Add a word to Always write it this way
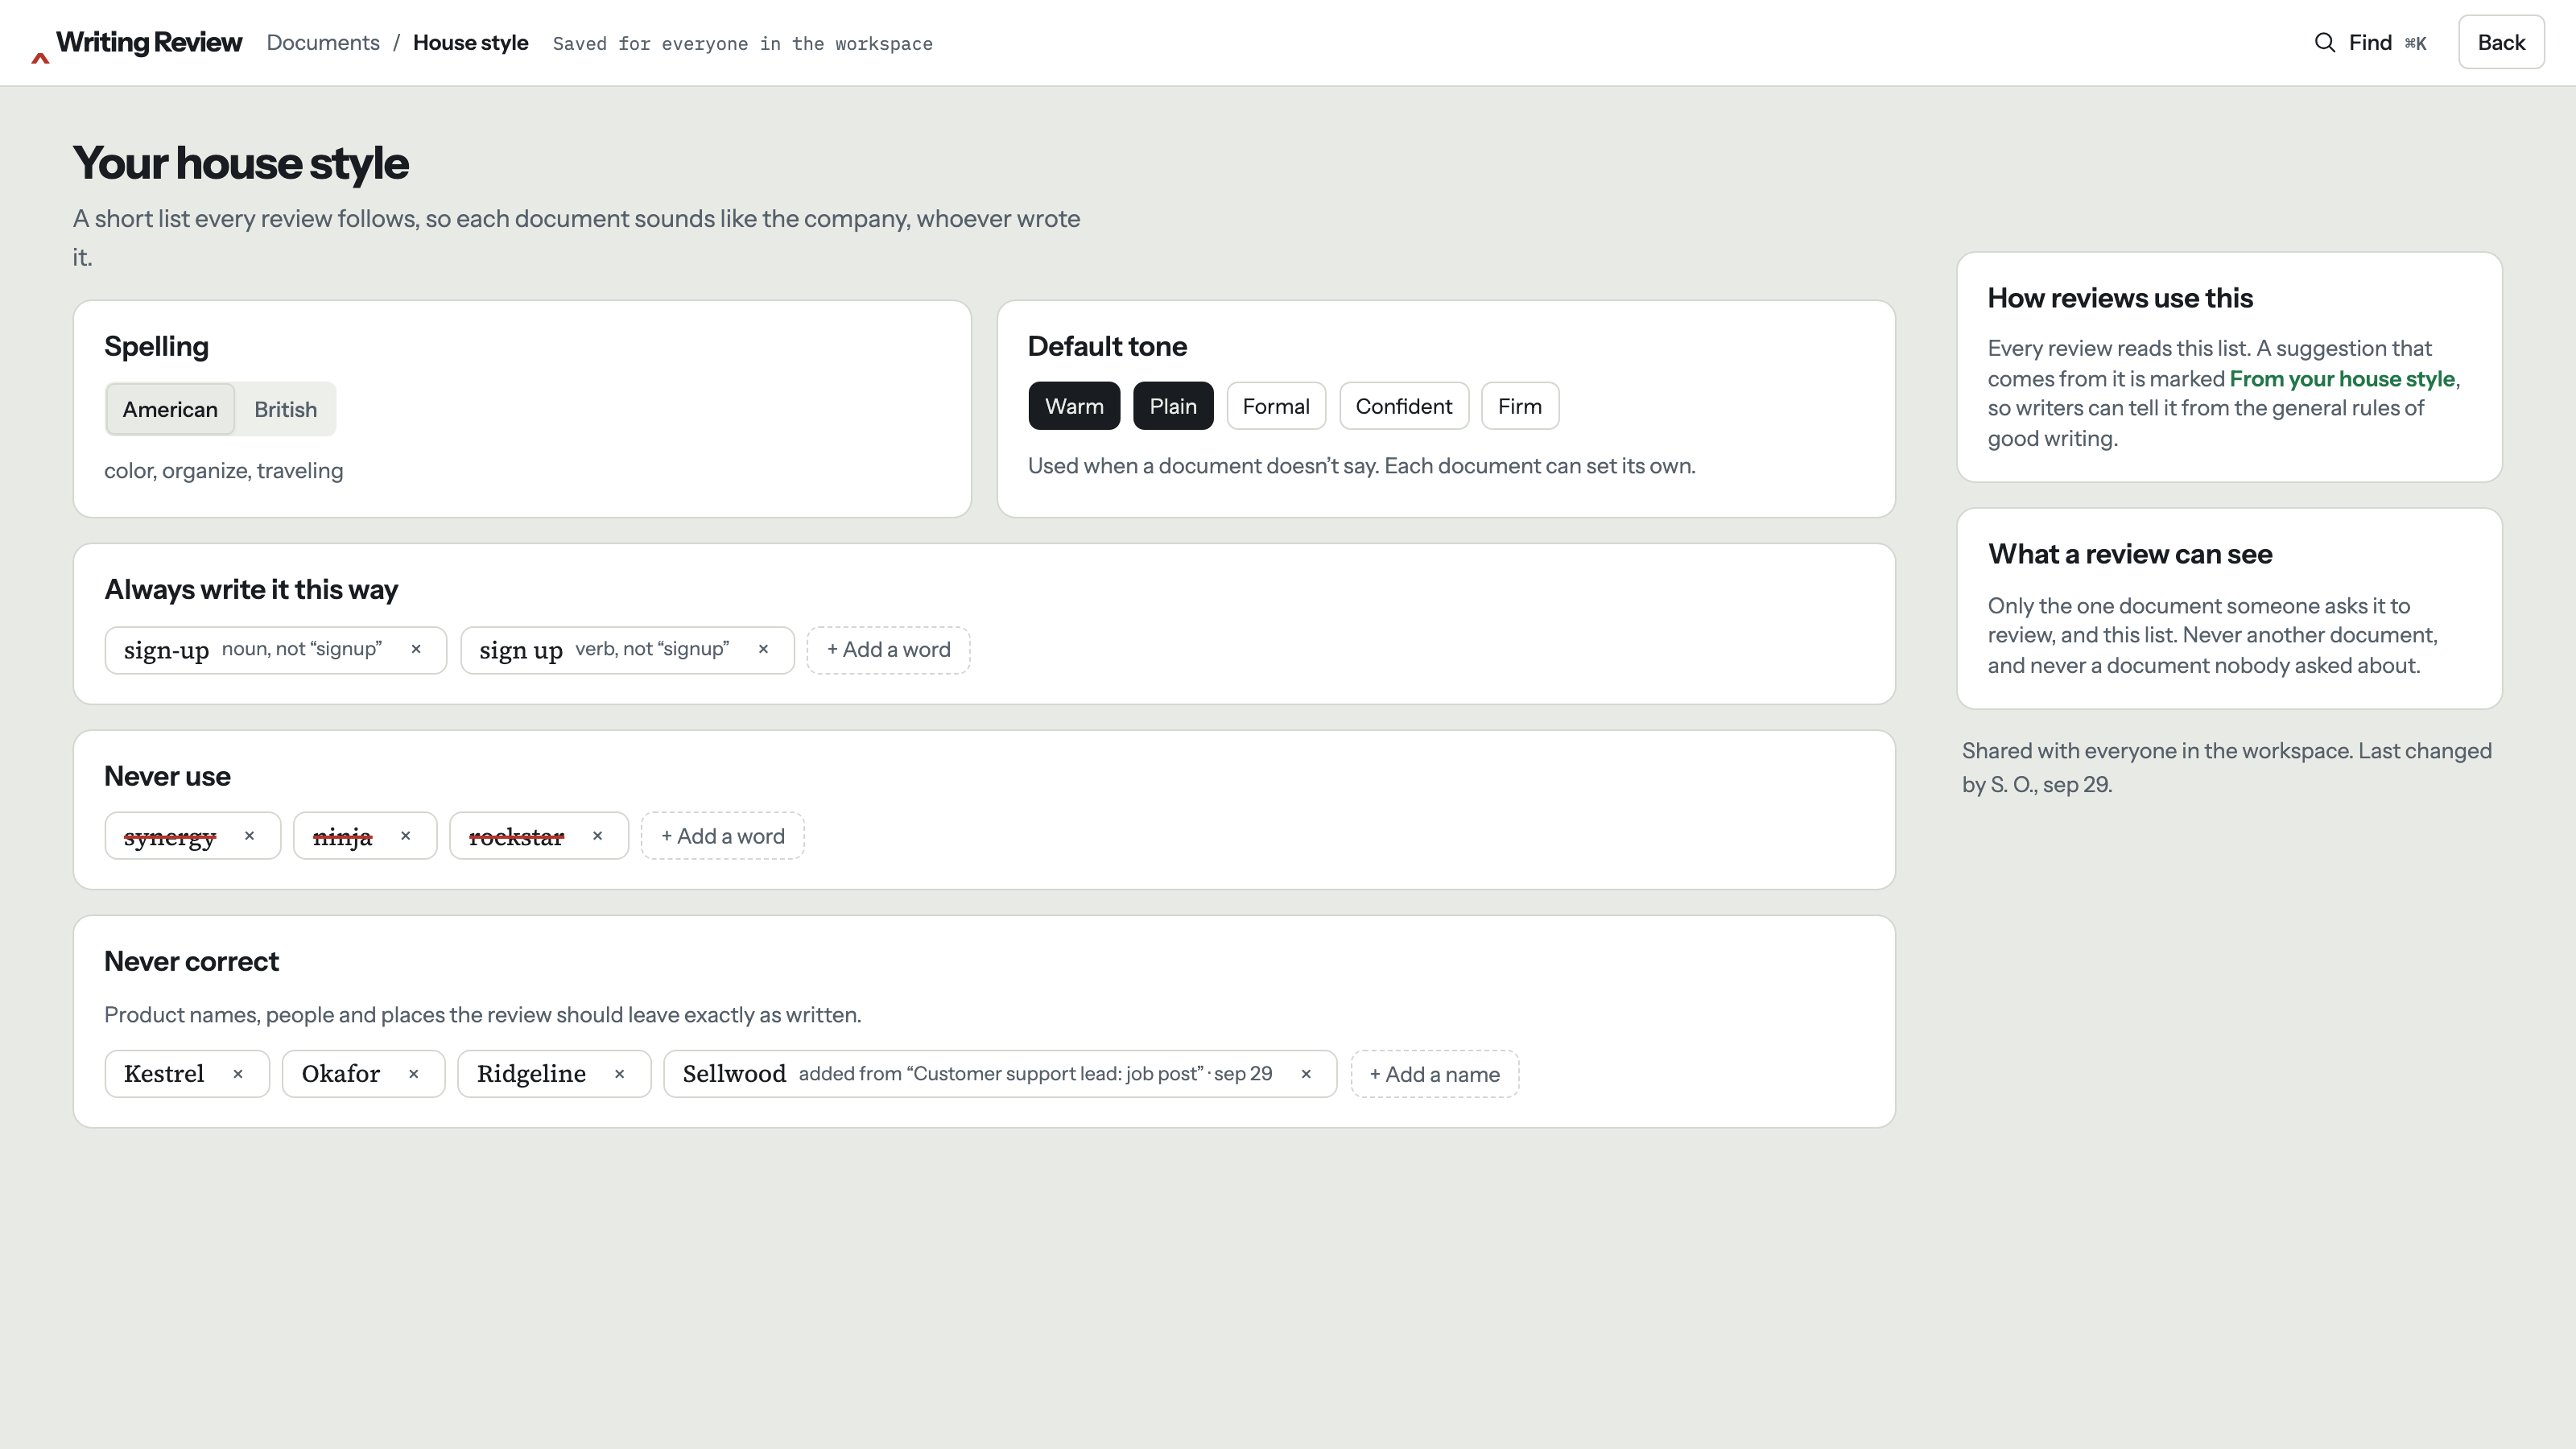This screenshot has width=2576, height=1449. (888, 650)
